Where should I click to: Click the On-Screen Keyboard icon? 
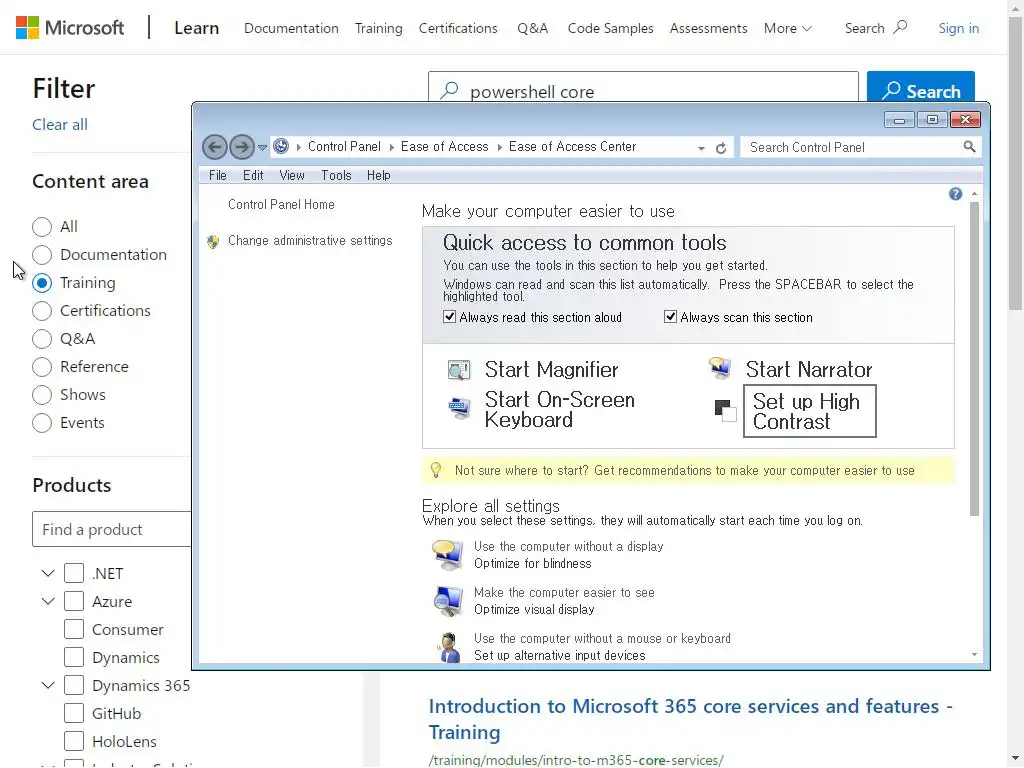[459, 408]
